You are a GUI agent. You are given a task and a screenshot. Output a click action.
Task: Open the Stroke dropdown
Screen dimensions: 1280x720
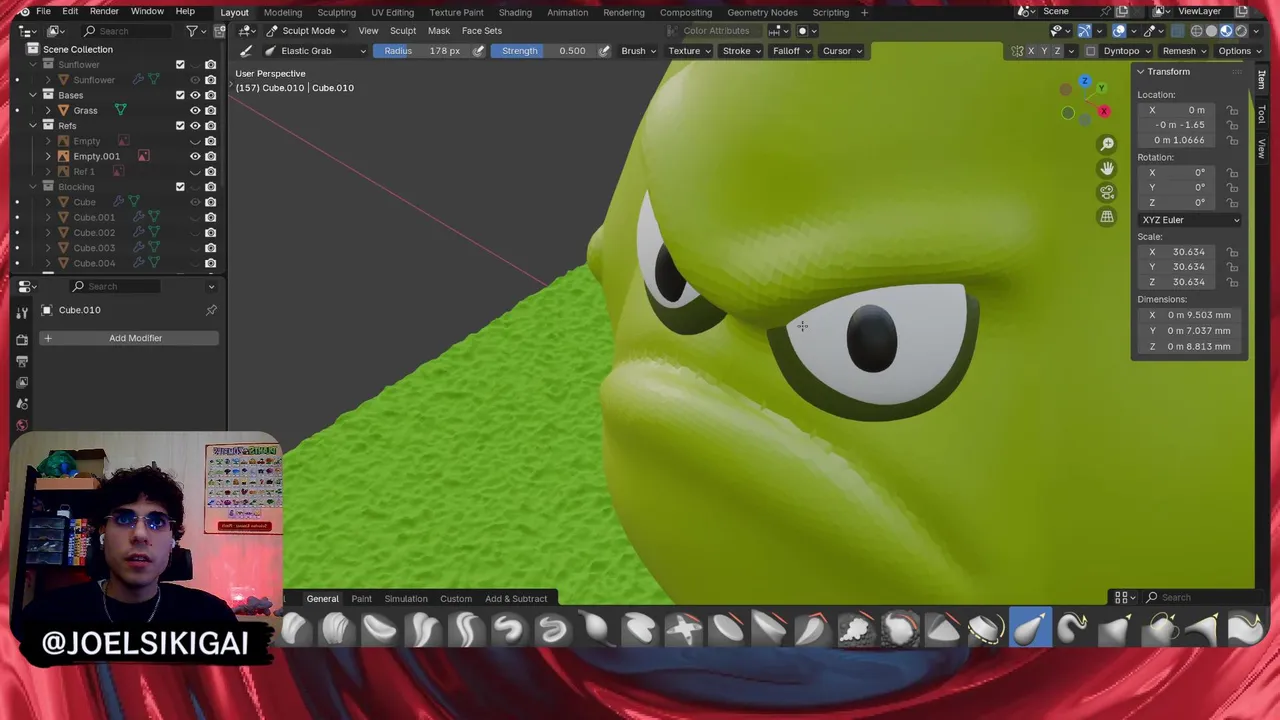(741, 51)
